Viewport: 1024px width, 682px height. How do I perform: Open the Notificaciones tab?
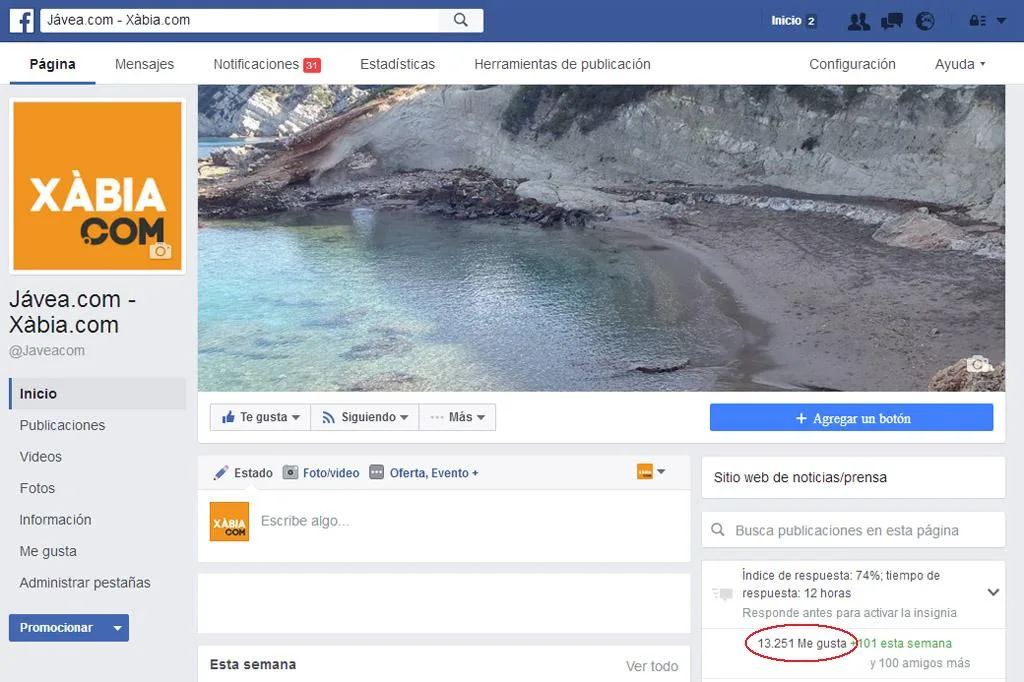[x=266, y=64]
